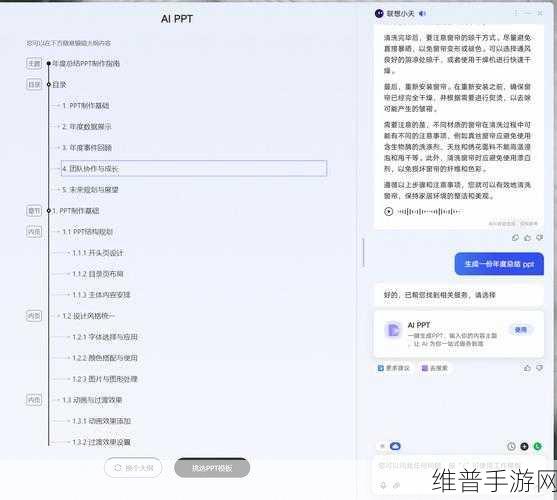Viewport: 557px width, 500px height.
Task: Select title 年度总结PPT制作指南
Action: click(86, 64)
